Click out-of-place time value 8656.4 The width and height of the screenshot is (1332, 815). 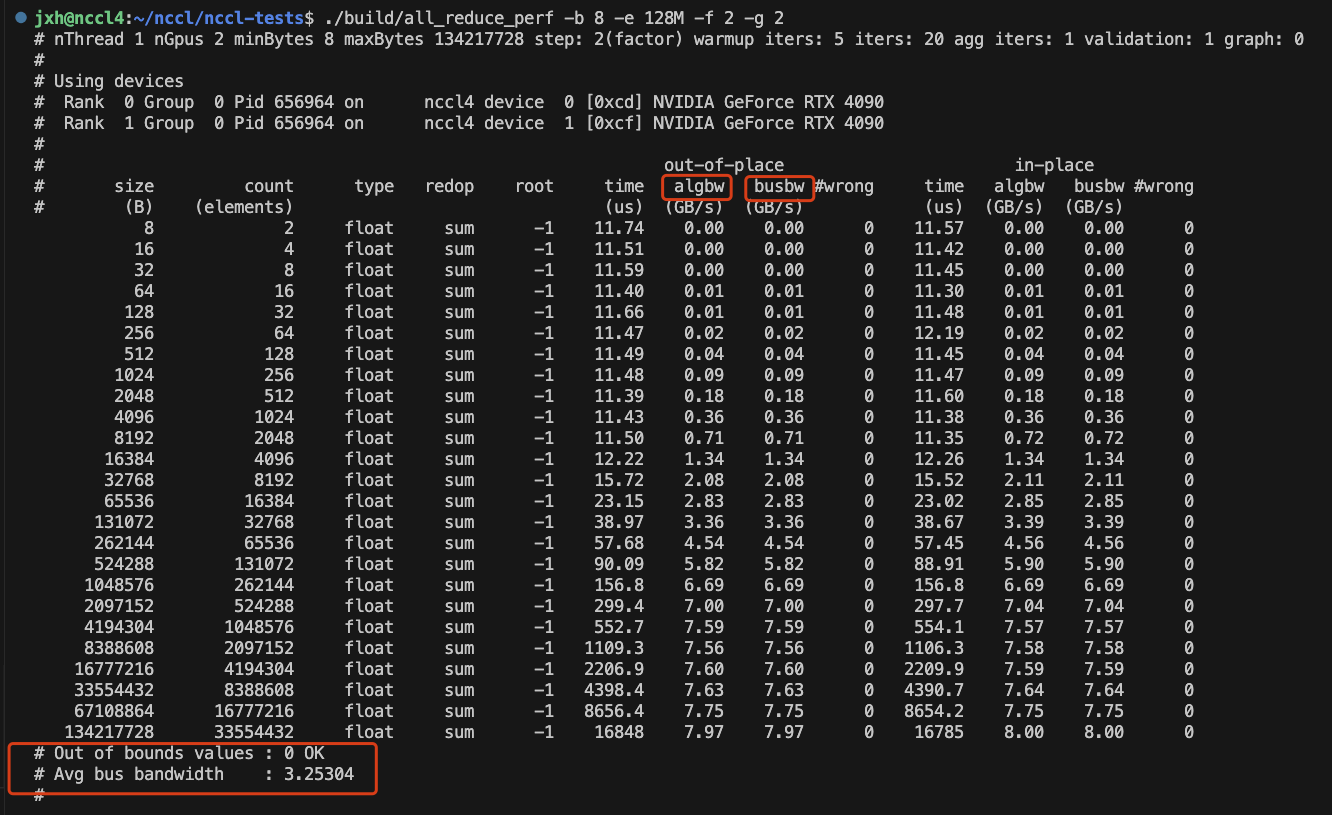[614, 711]
